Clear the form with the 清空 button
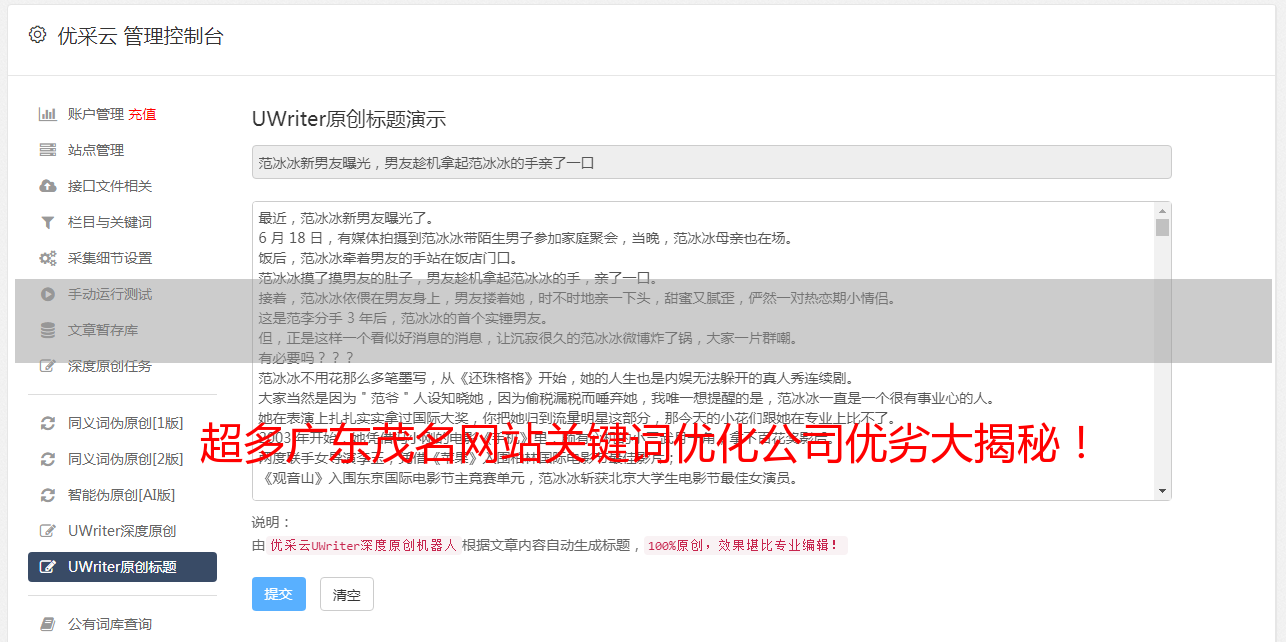Image resolution: width=1286 pixels, height=642 pixels. pyautogui.click(x=347, y=594)
